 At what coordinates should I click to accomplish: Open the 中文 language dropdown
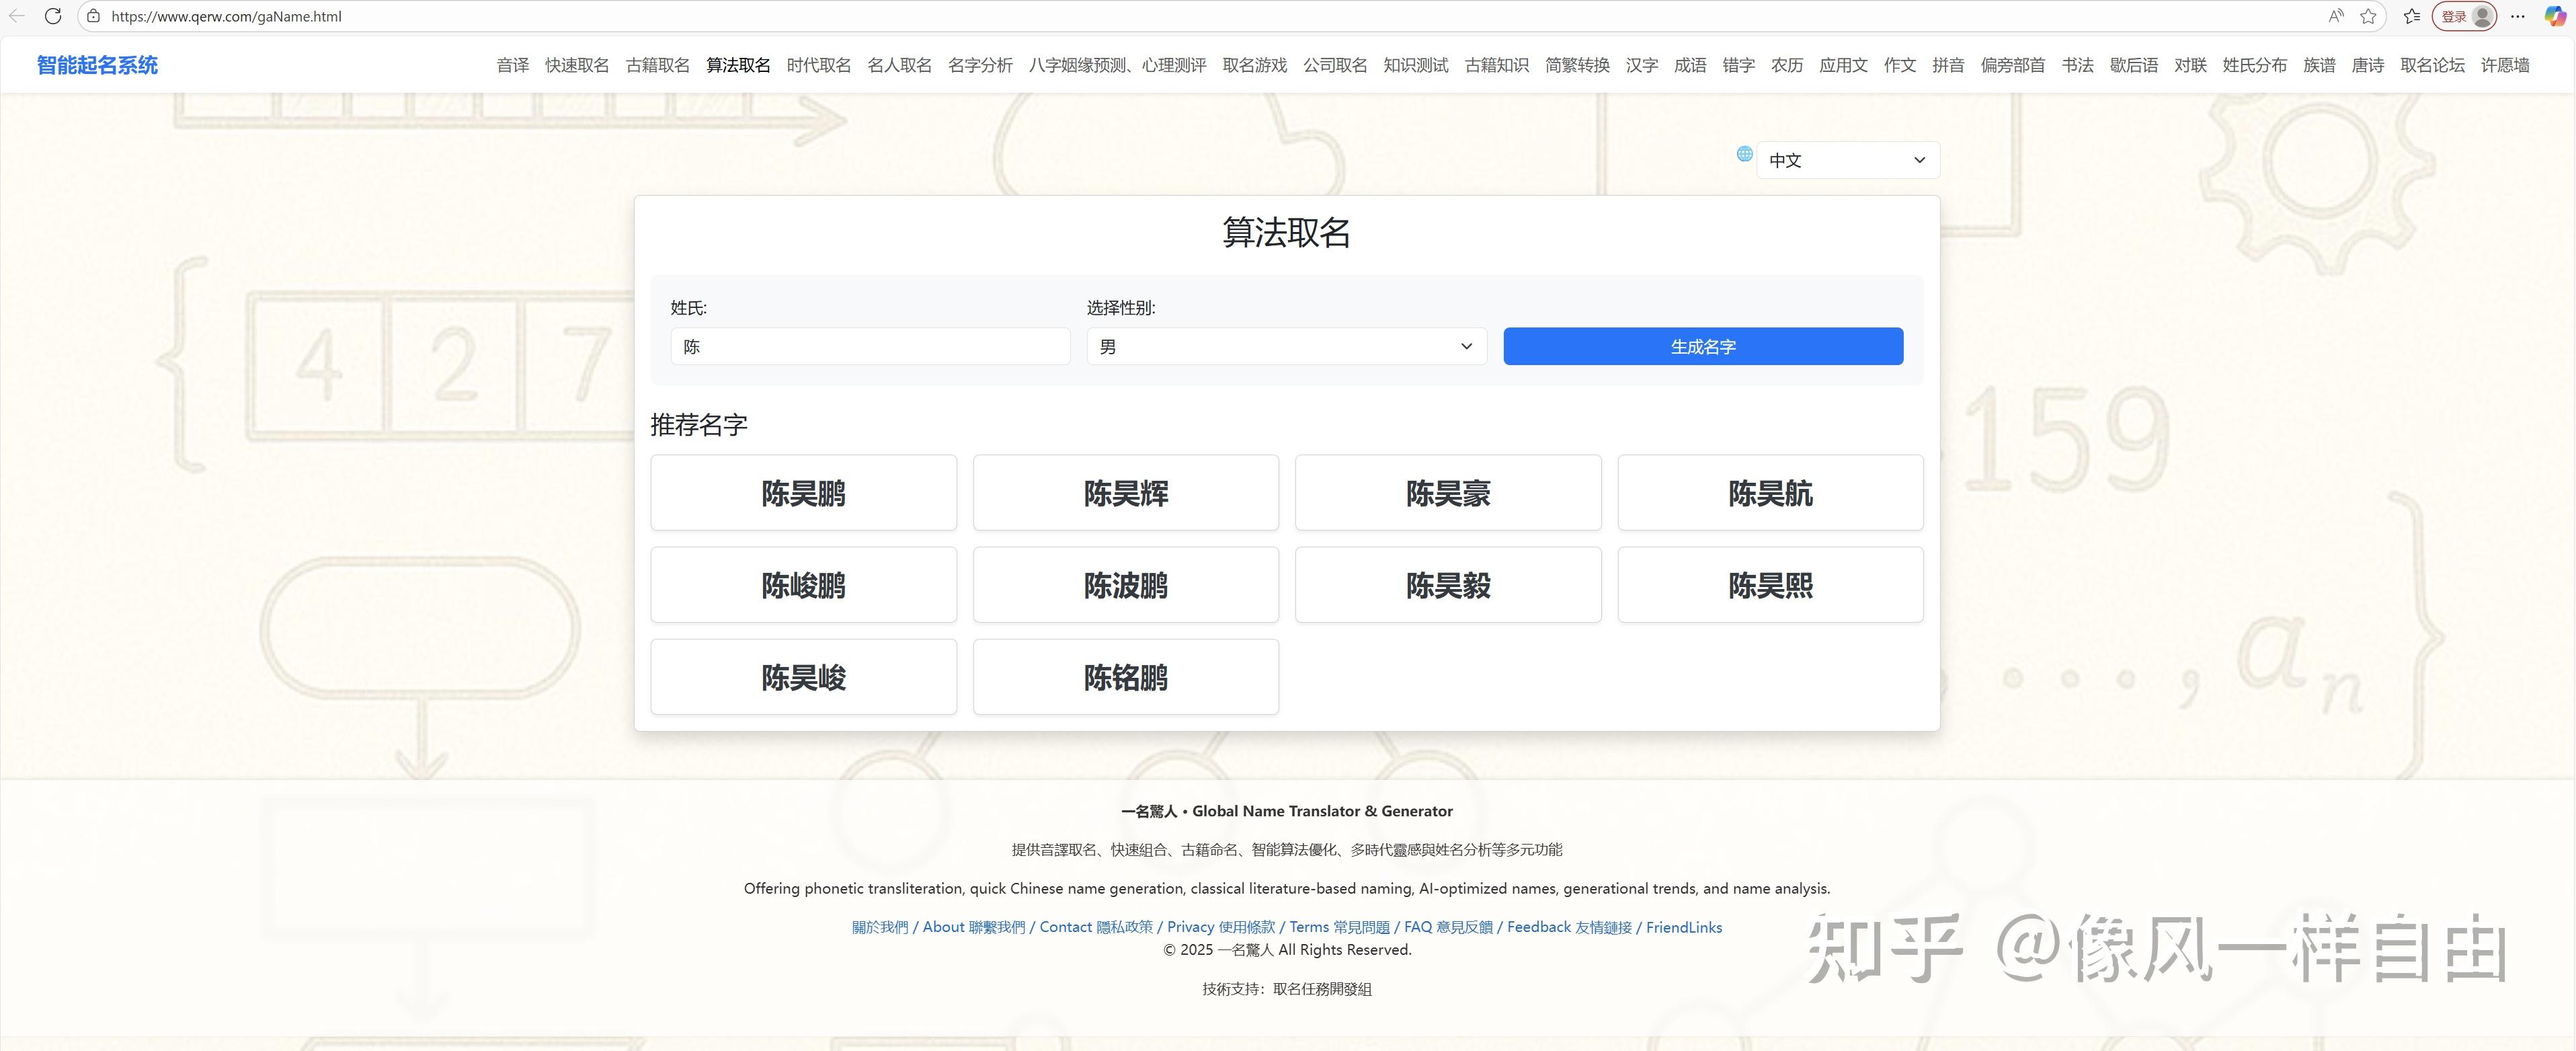pyautogui.click(x=1847, y=160)
